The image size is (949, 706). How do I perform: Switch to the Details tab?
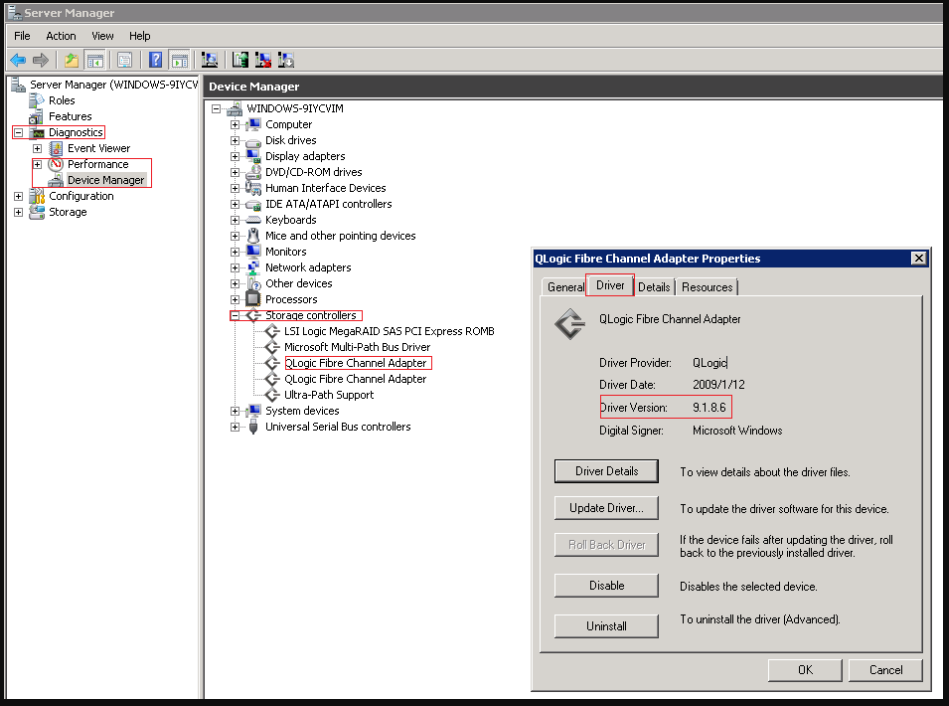654,287
